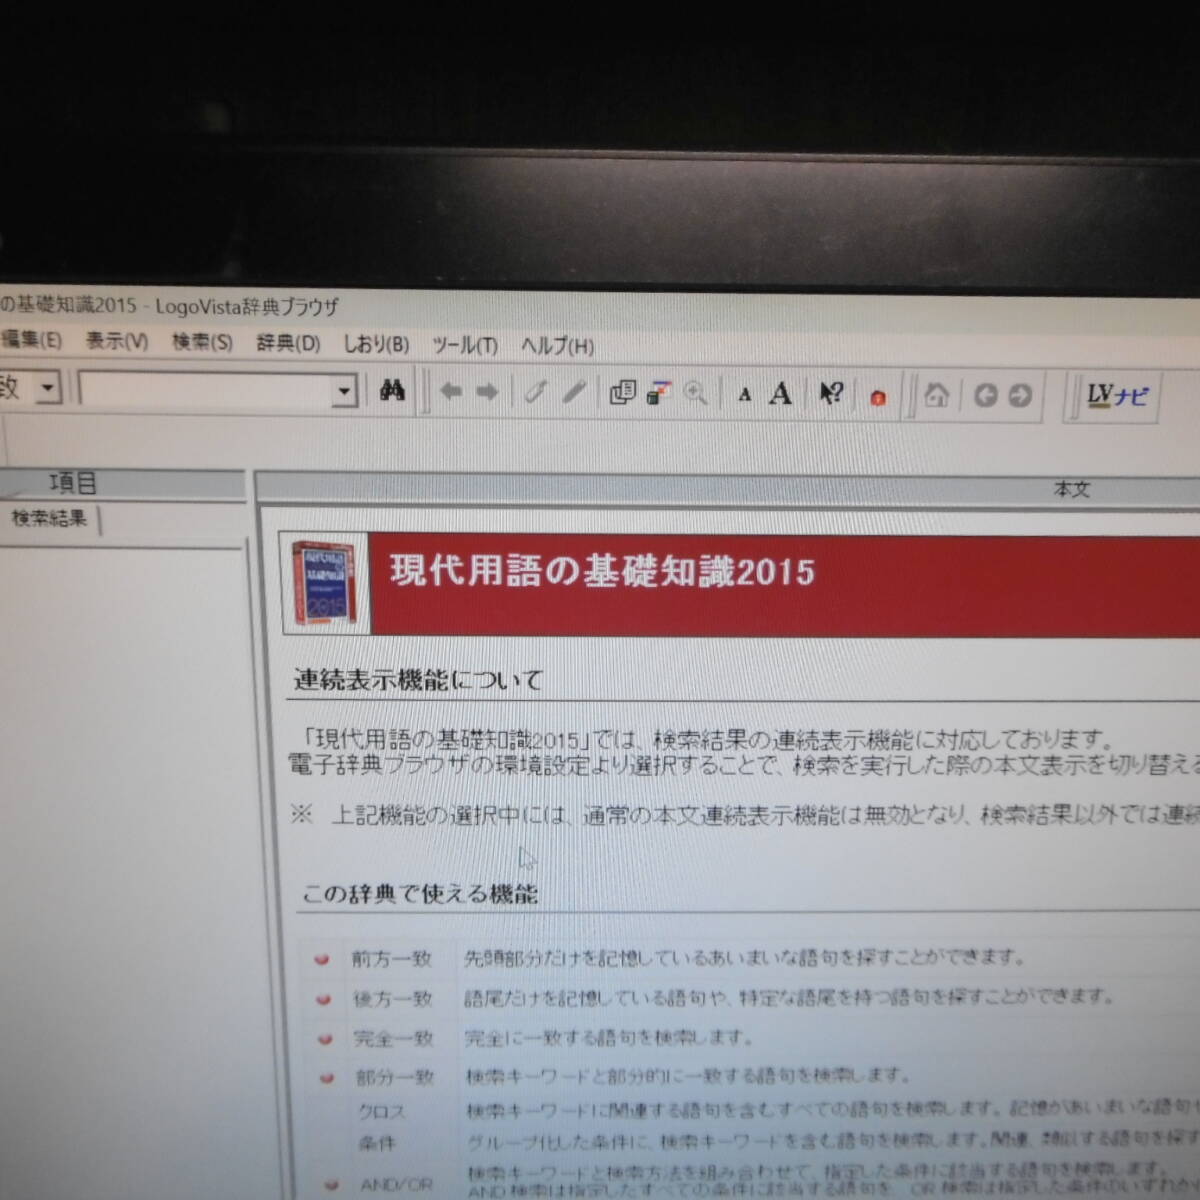This screenshot has width=1200, height=1200.
Task: Expand the search keyword history dropdown
Action: 344,390
